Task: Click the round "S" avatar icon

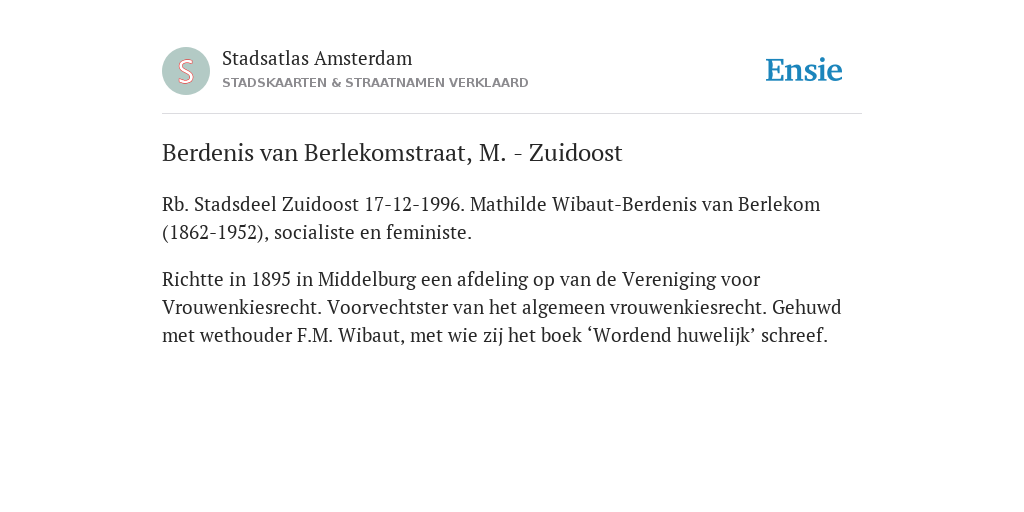Action: [186, 71]
